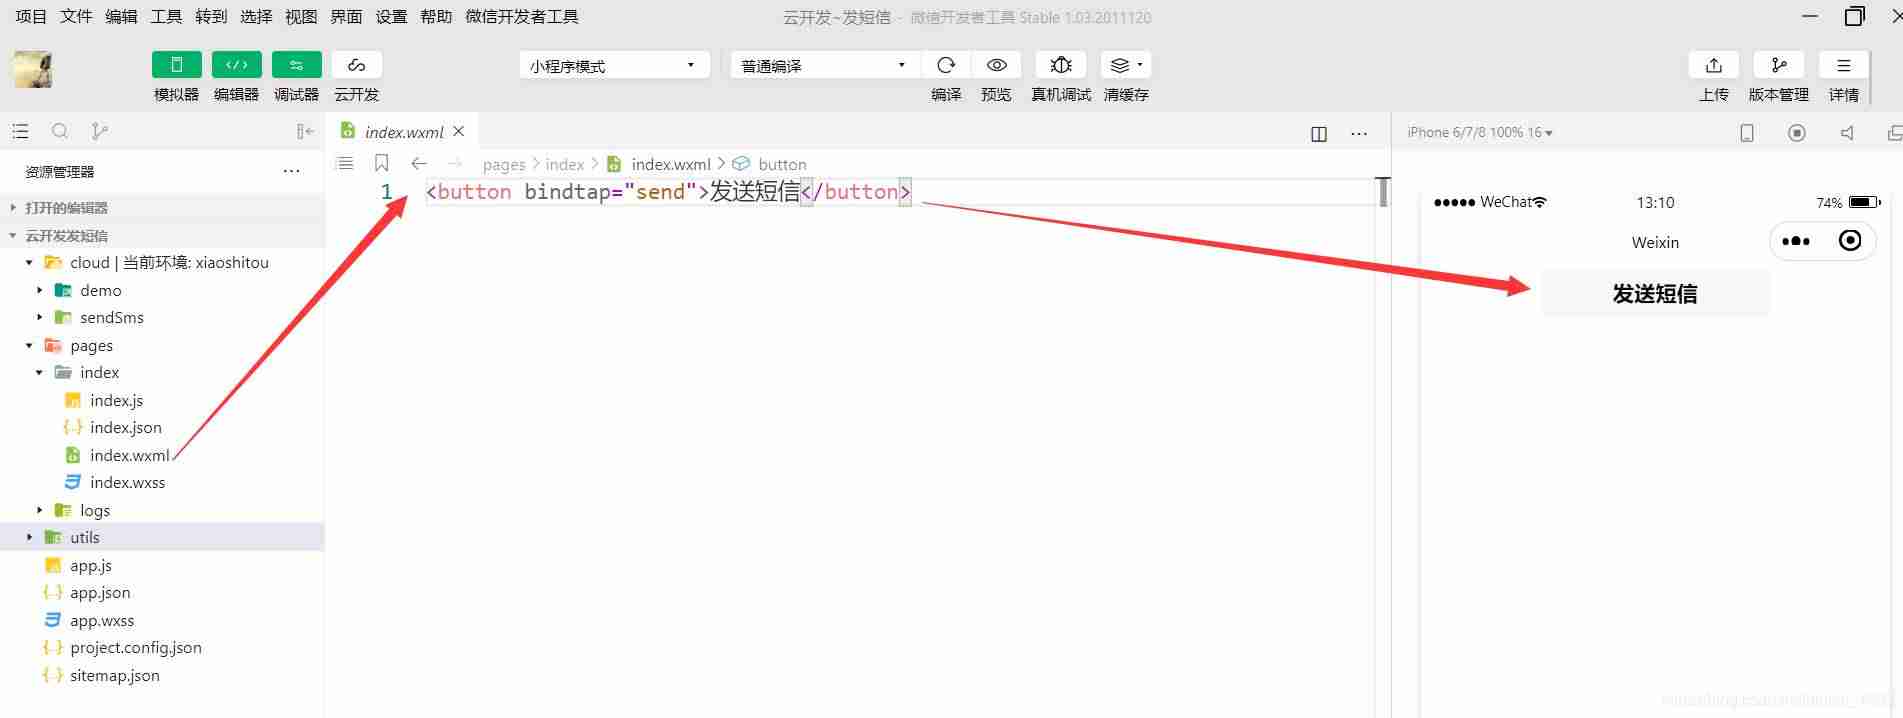Screen dimensions: 1903x718
Task: Open the 工具 menu
Action: [x=166, y=17]
